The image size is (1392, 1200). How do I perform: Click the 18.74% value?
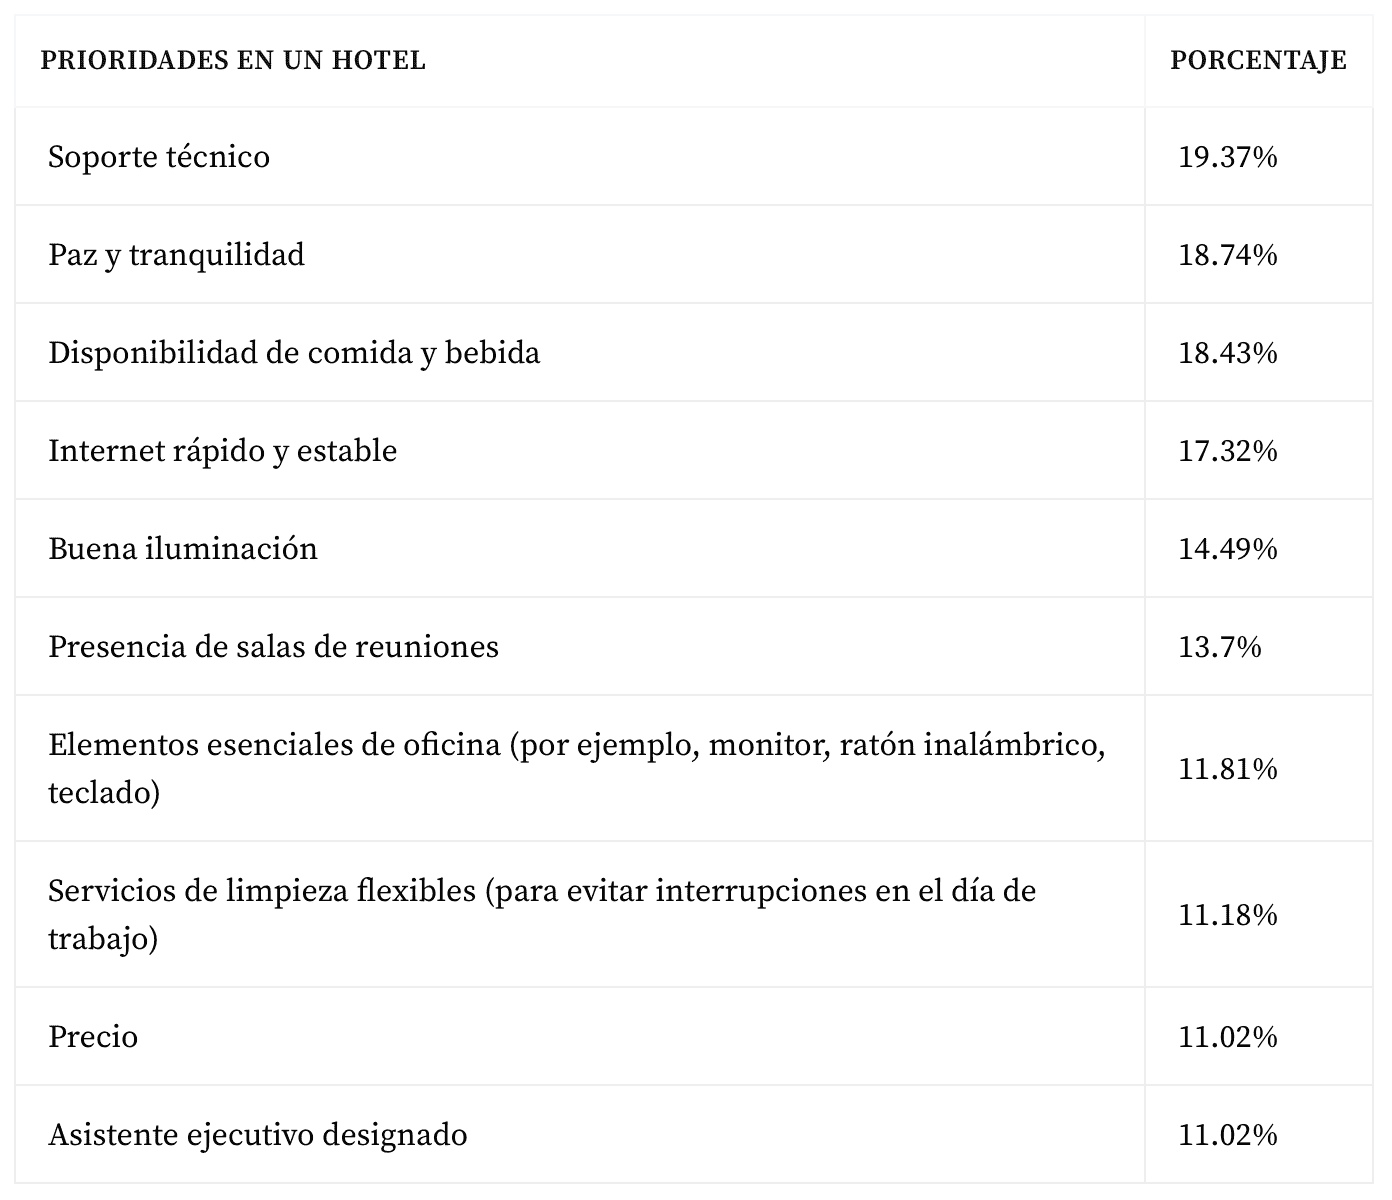1228,255
